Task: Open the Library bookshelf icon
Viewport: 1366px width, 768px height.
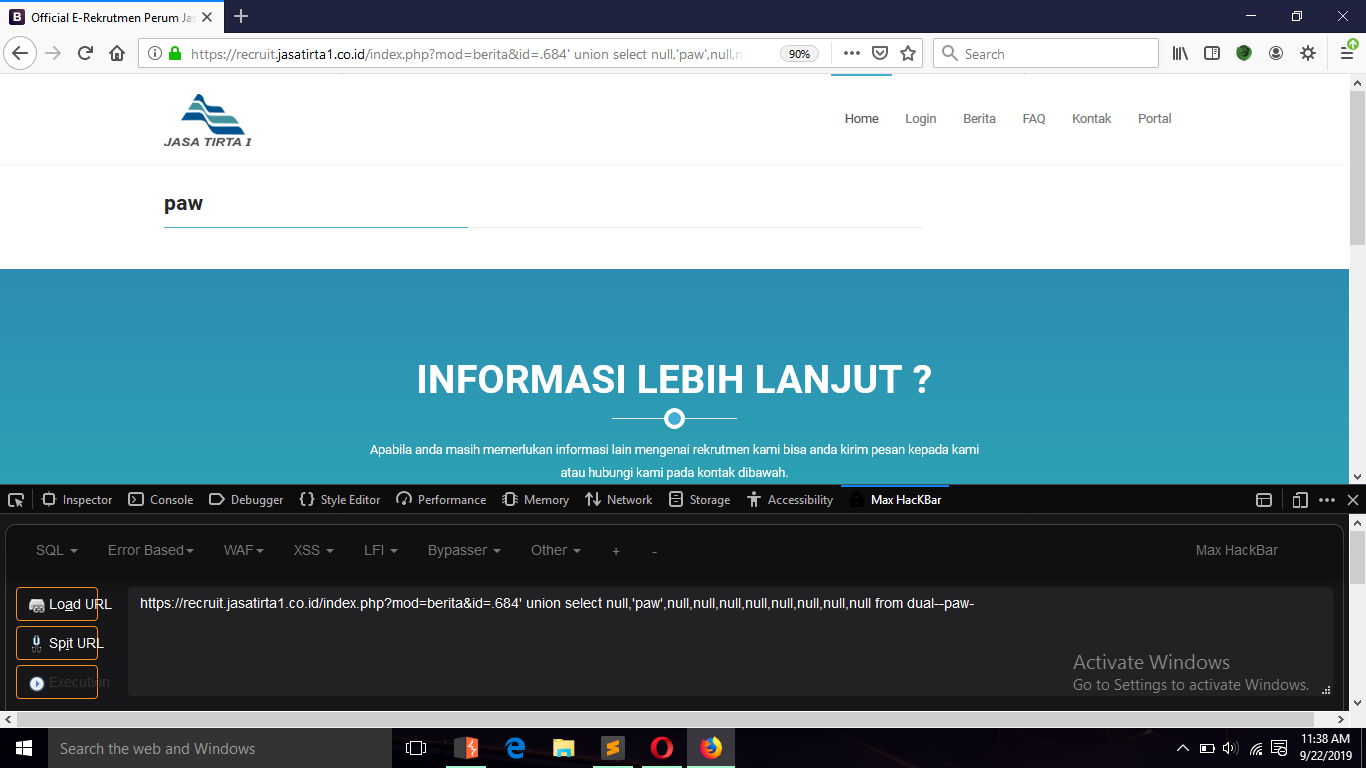Action: (x=1181, y=54)
